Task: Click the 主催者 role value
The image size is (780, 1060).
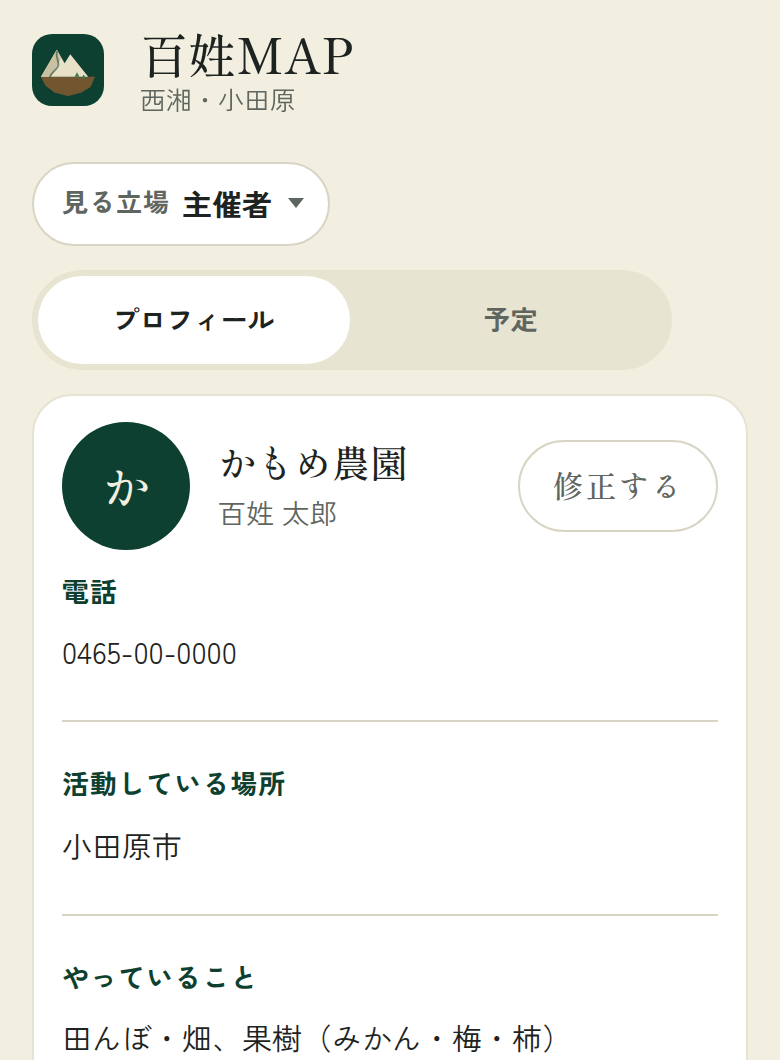Action: pyautogui.click(x=227, y=204)
